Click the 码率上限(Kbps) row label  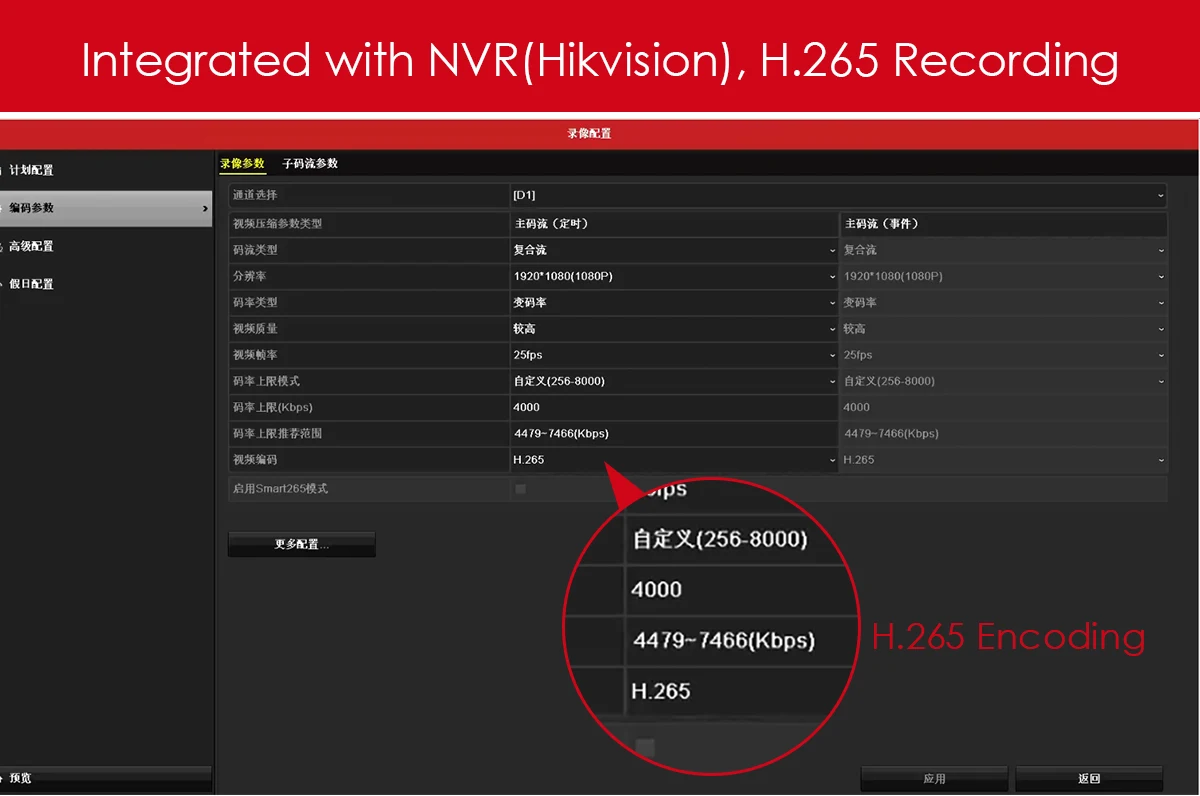click(273, 407)
